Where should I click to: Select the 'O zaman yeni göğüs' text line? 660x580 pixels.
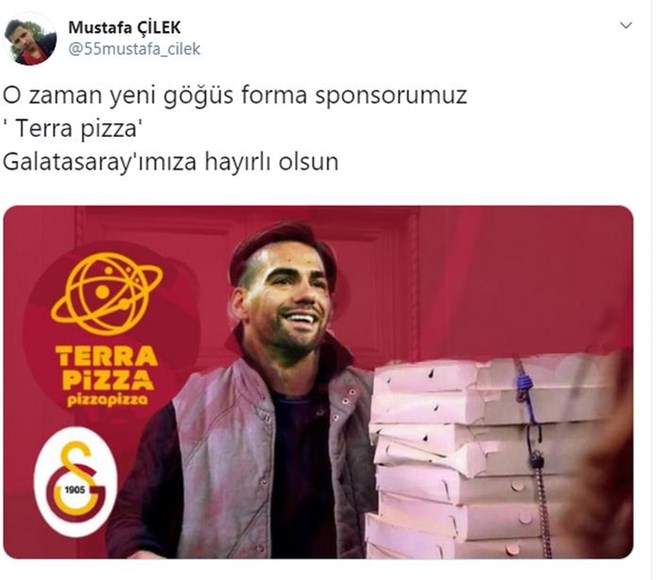tap(235, 96)
